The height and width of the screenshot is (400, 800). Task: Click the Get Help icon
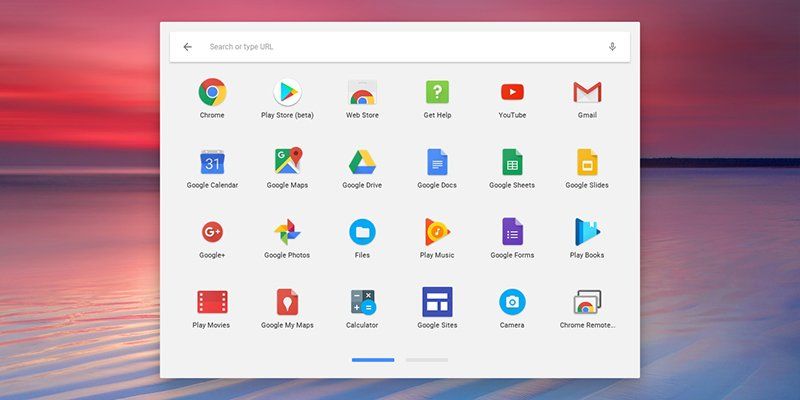pos(437,93)
